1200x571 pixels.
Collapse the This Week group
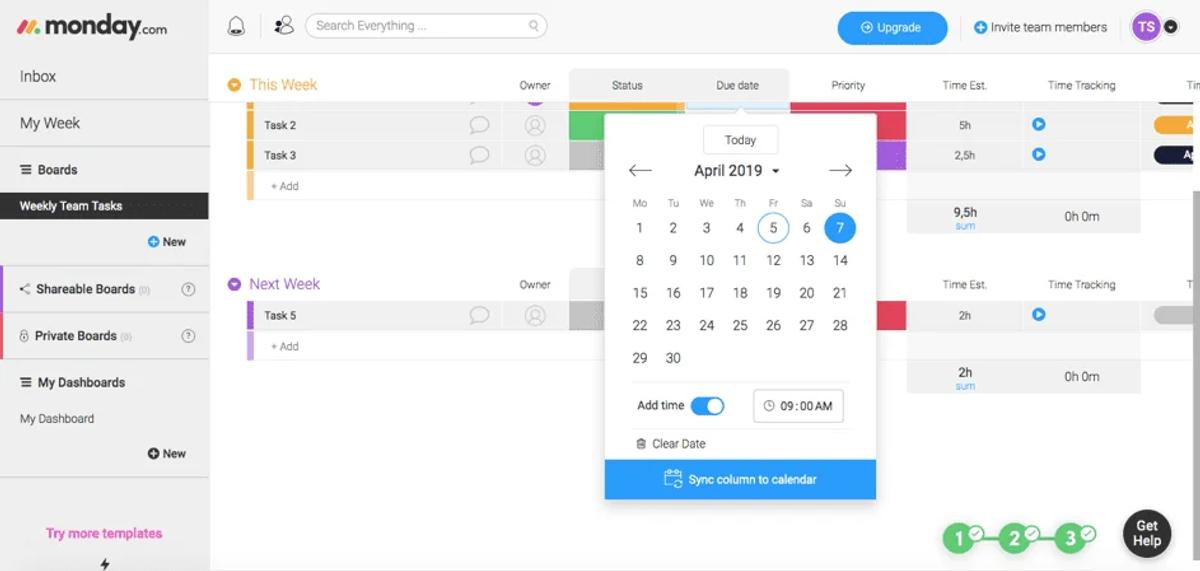[234, 85]
